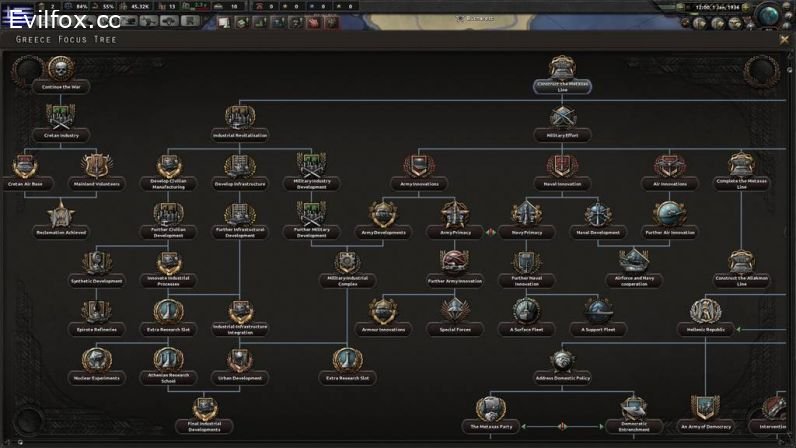The height and width of the screenshot is (448, 796).
Task: Choose the Synthetic Development focus
Action: point(98,265)
